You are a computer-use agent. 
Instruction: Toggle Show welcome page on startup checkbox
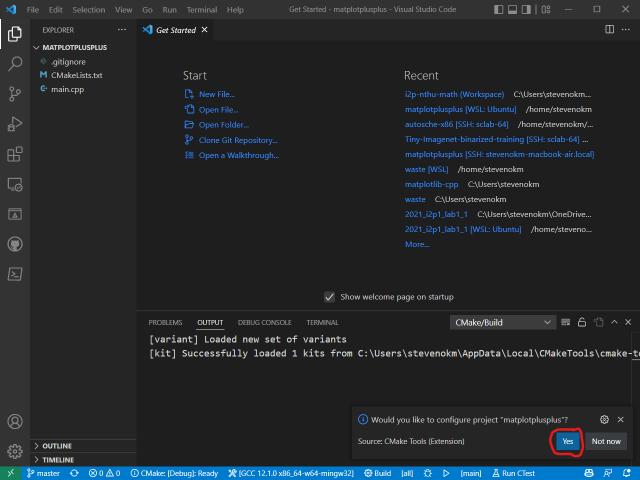[329, 297]
